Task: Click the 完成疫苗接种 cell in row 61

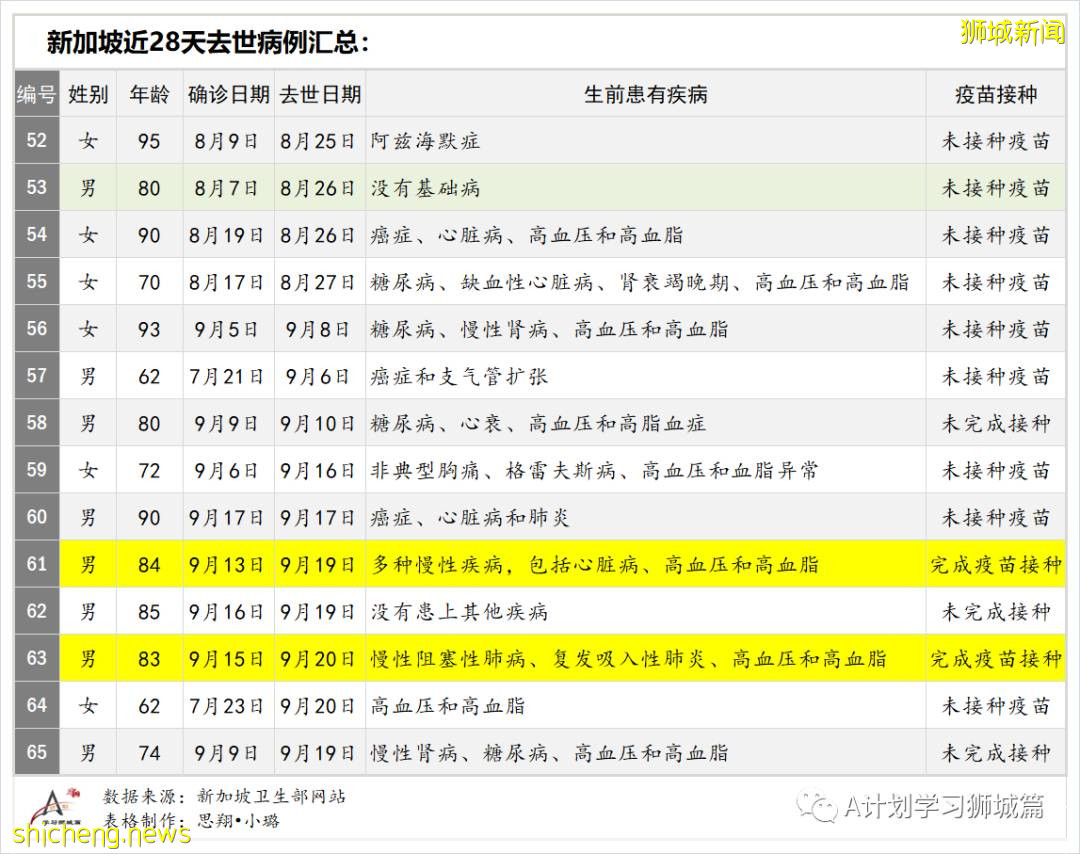Action: pos(996,564)
